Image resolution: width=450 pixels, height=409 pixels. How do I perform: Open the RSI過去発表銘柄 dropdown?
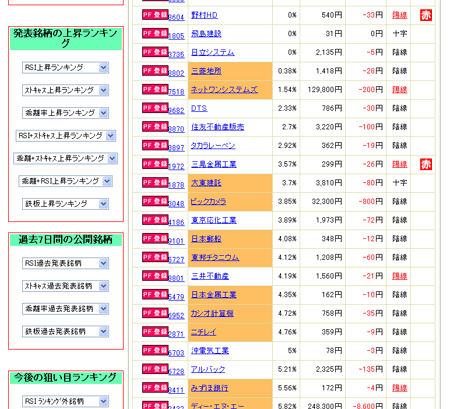point(65,263)
